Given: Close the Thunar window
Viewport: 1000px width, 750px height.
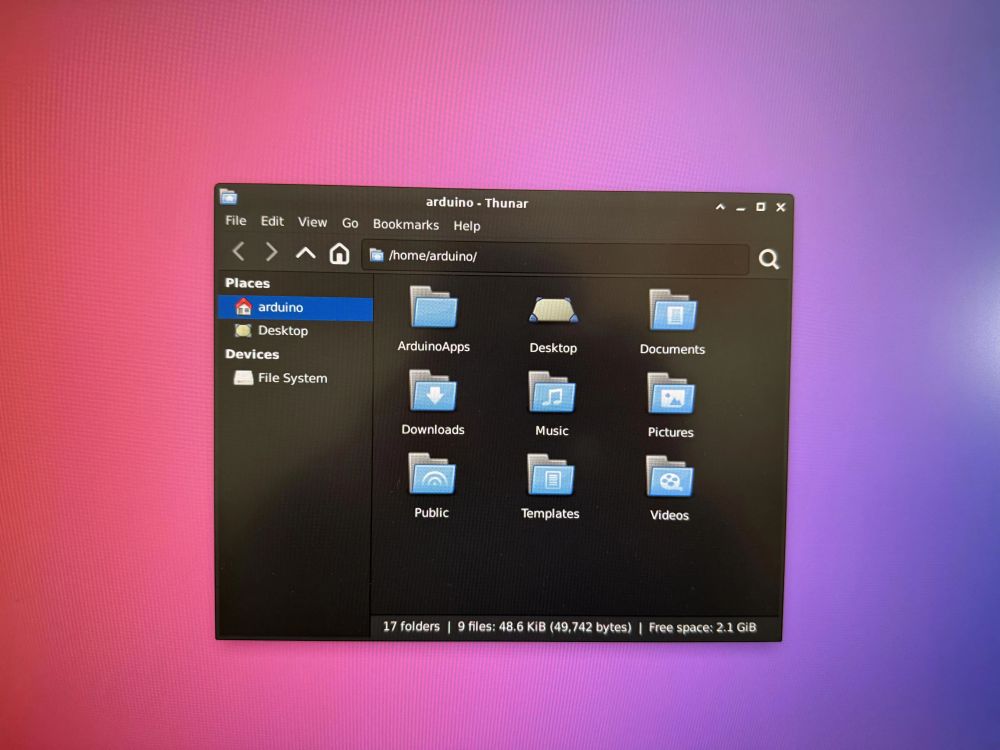Looking at the screenshot, I should 781,207.
